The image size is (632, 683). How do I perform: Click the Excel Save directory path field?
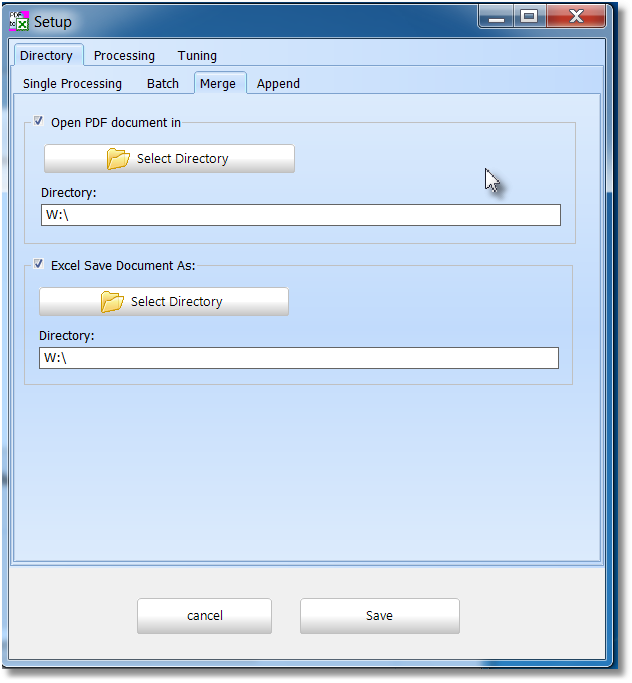(x=299, y=358)
